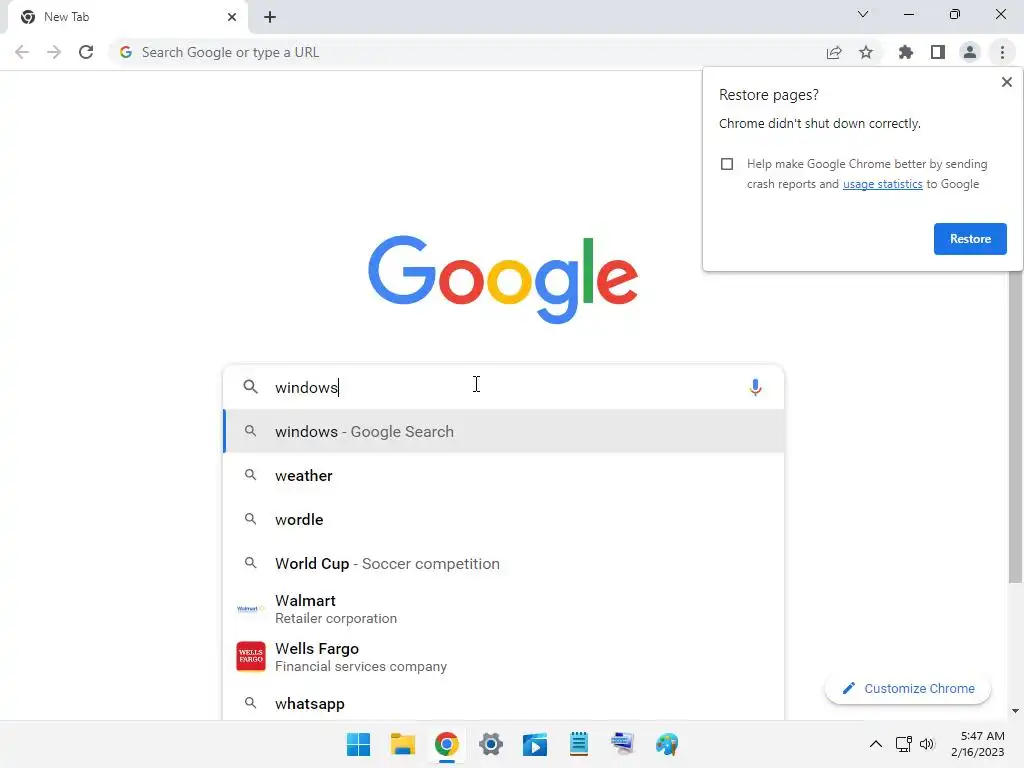
Task: Pick the 'weather' suggestion
Action: pyautogui.click(x=503, y=475)
